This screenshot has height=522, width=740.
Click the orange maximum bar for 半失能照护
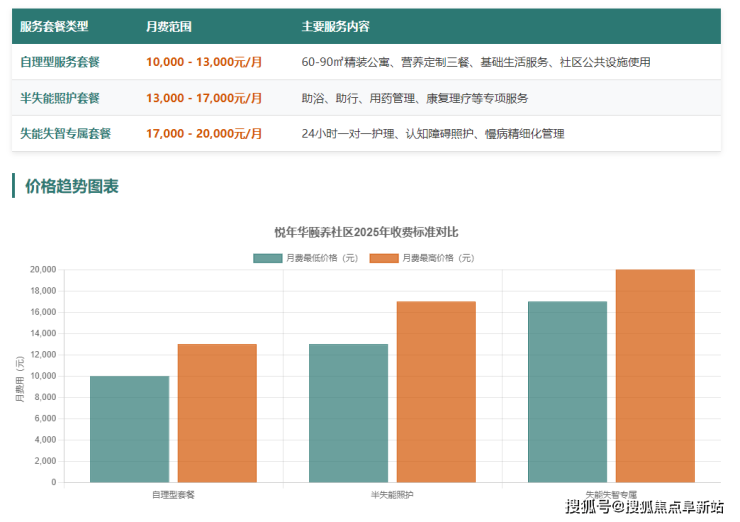436,392
